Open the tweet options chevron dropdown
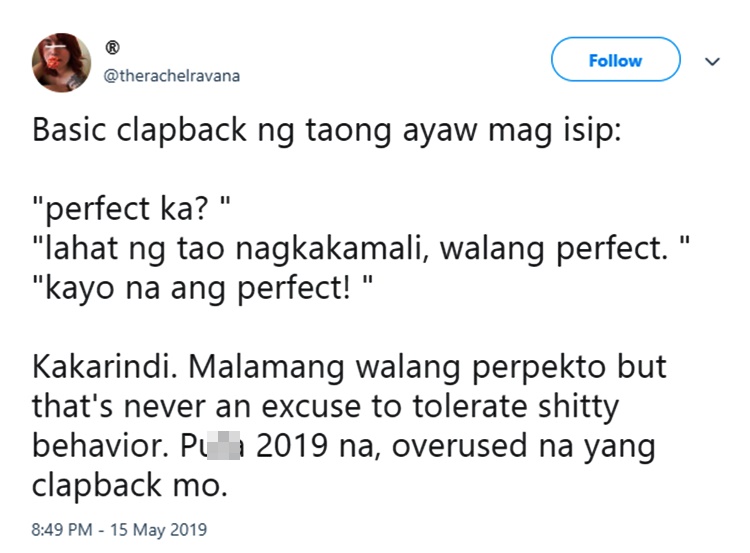Image resolution: width=750 pixels, height=553 pixels. (712, 62)
